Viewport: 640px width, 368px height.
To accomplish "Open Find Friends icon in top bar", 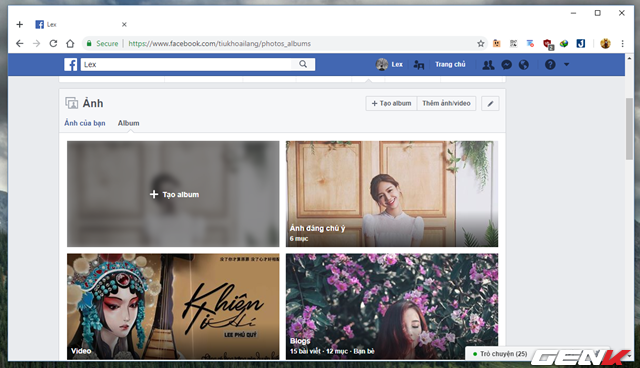I will (x=419, y=64).
